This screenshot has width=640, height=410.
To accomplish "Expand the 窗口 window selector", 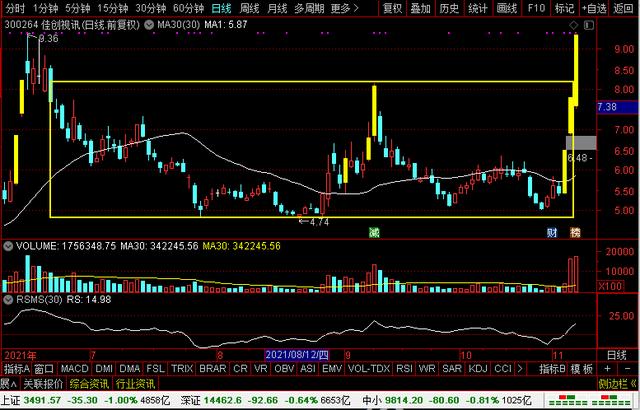I will click(44, 369).
